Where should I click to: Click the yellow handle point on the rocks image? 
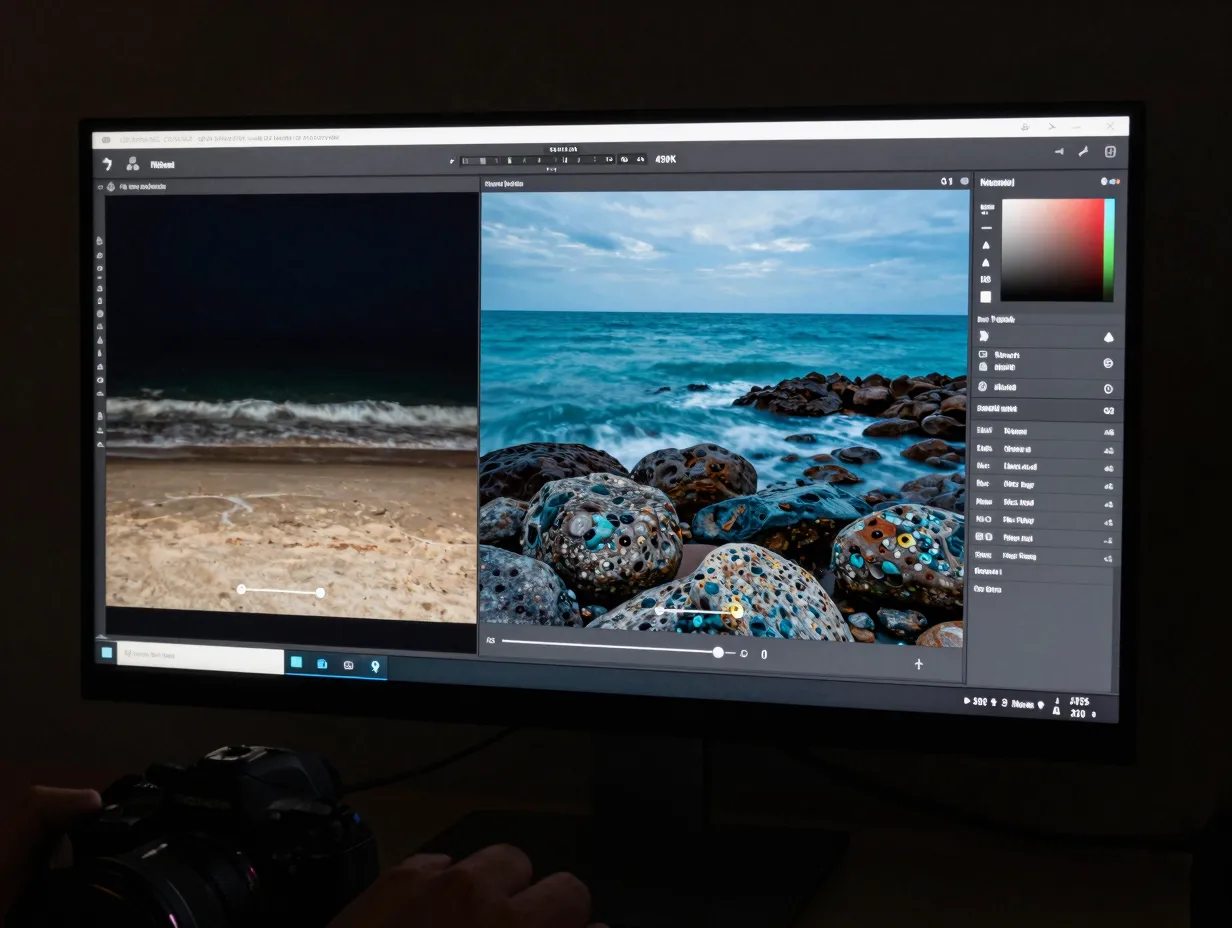click(737, 610)
